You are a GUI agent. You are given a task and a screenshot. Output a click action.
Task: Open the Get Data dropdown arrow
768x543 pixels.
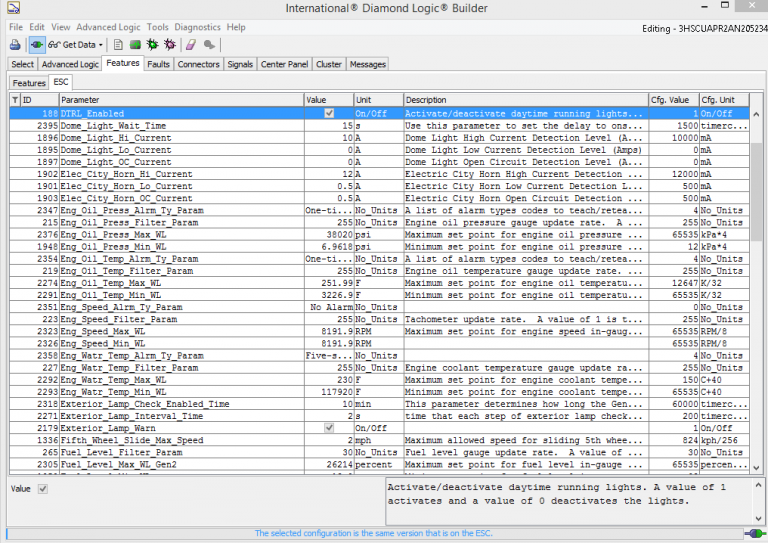click(101, 45)
